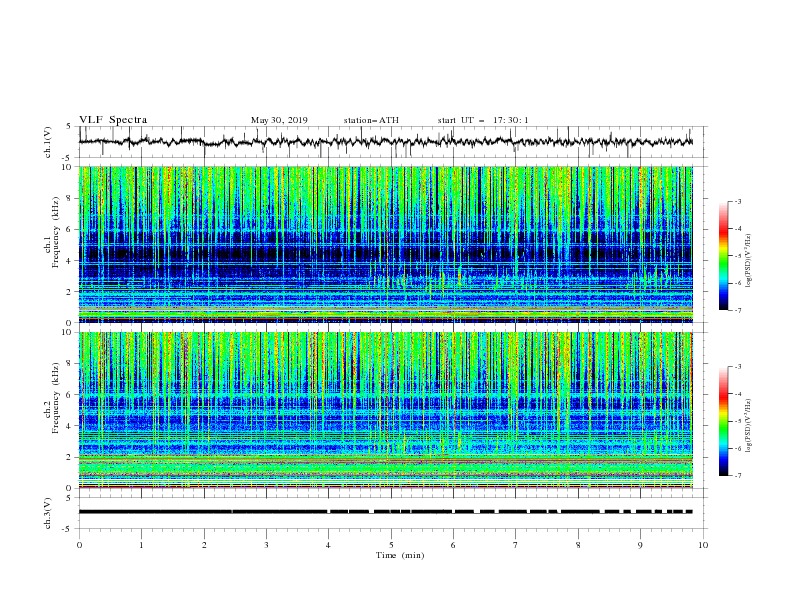
Task: Click time tick label '10' on the x-axis
Action: 703,545
